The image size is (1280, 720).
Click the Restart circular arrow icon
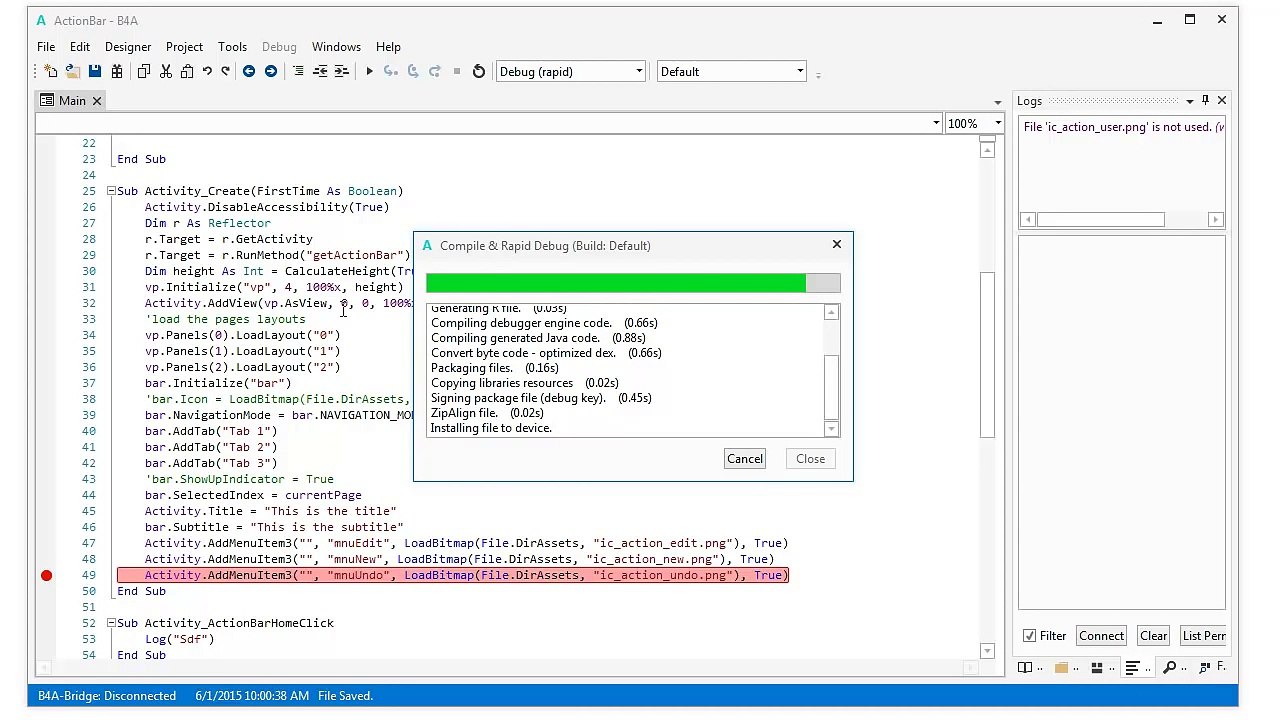coord(479,71)
